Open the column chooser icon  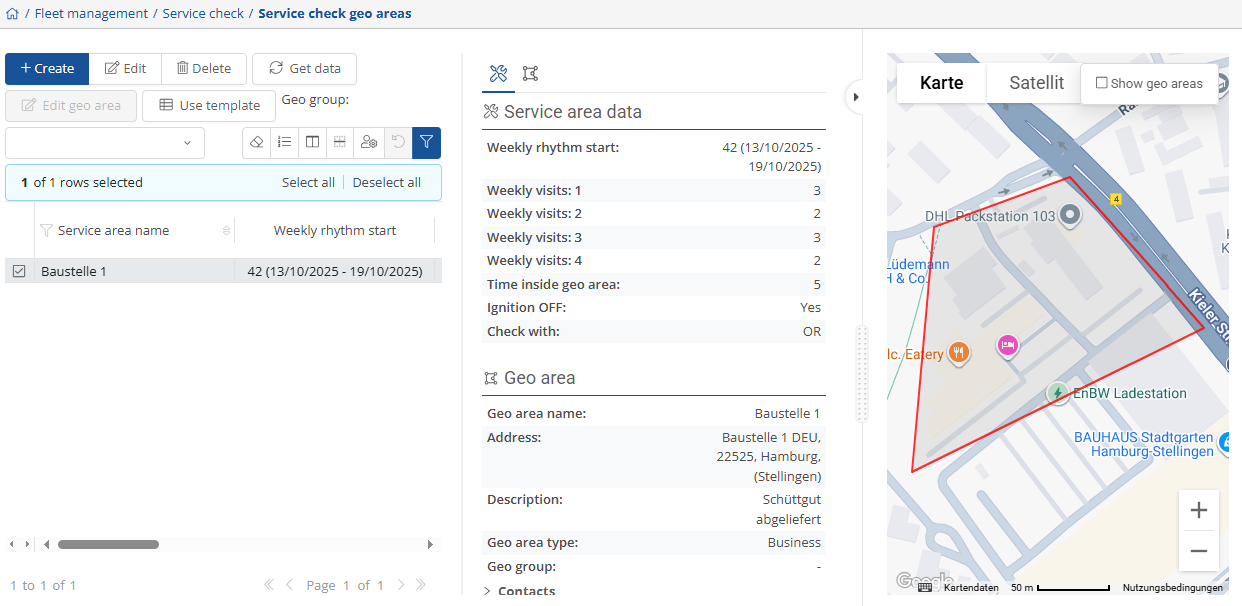click(313, 143)
